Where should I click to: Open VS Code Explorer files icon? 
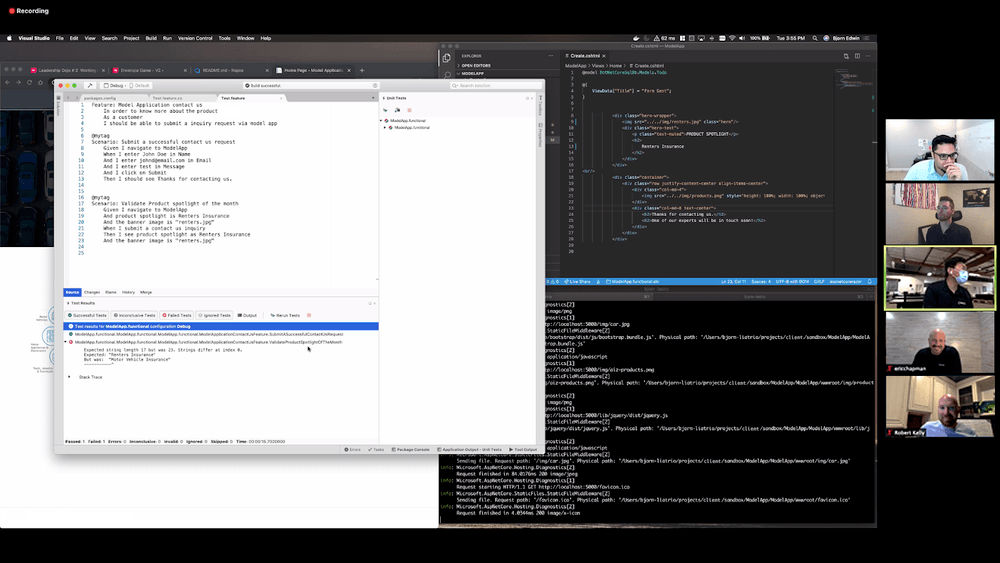(447, 58)
